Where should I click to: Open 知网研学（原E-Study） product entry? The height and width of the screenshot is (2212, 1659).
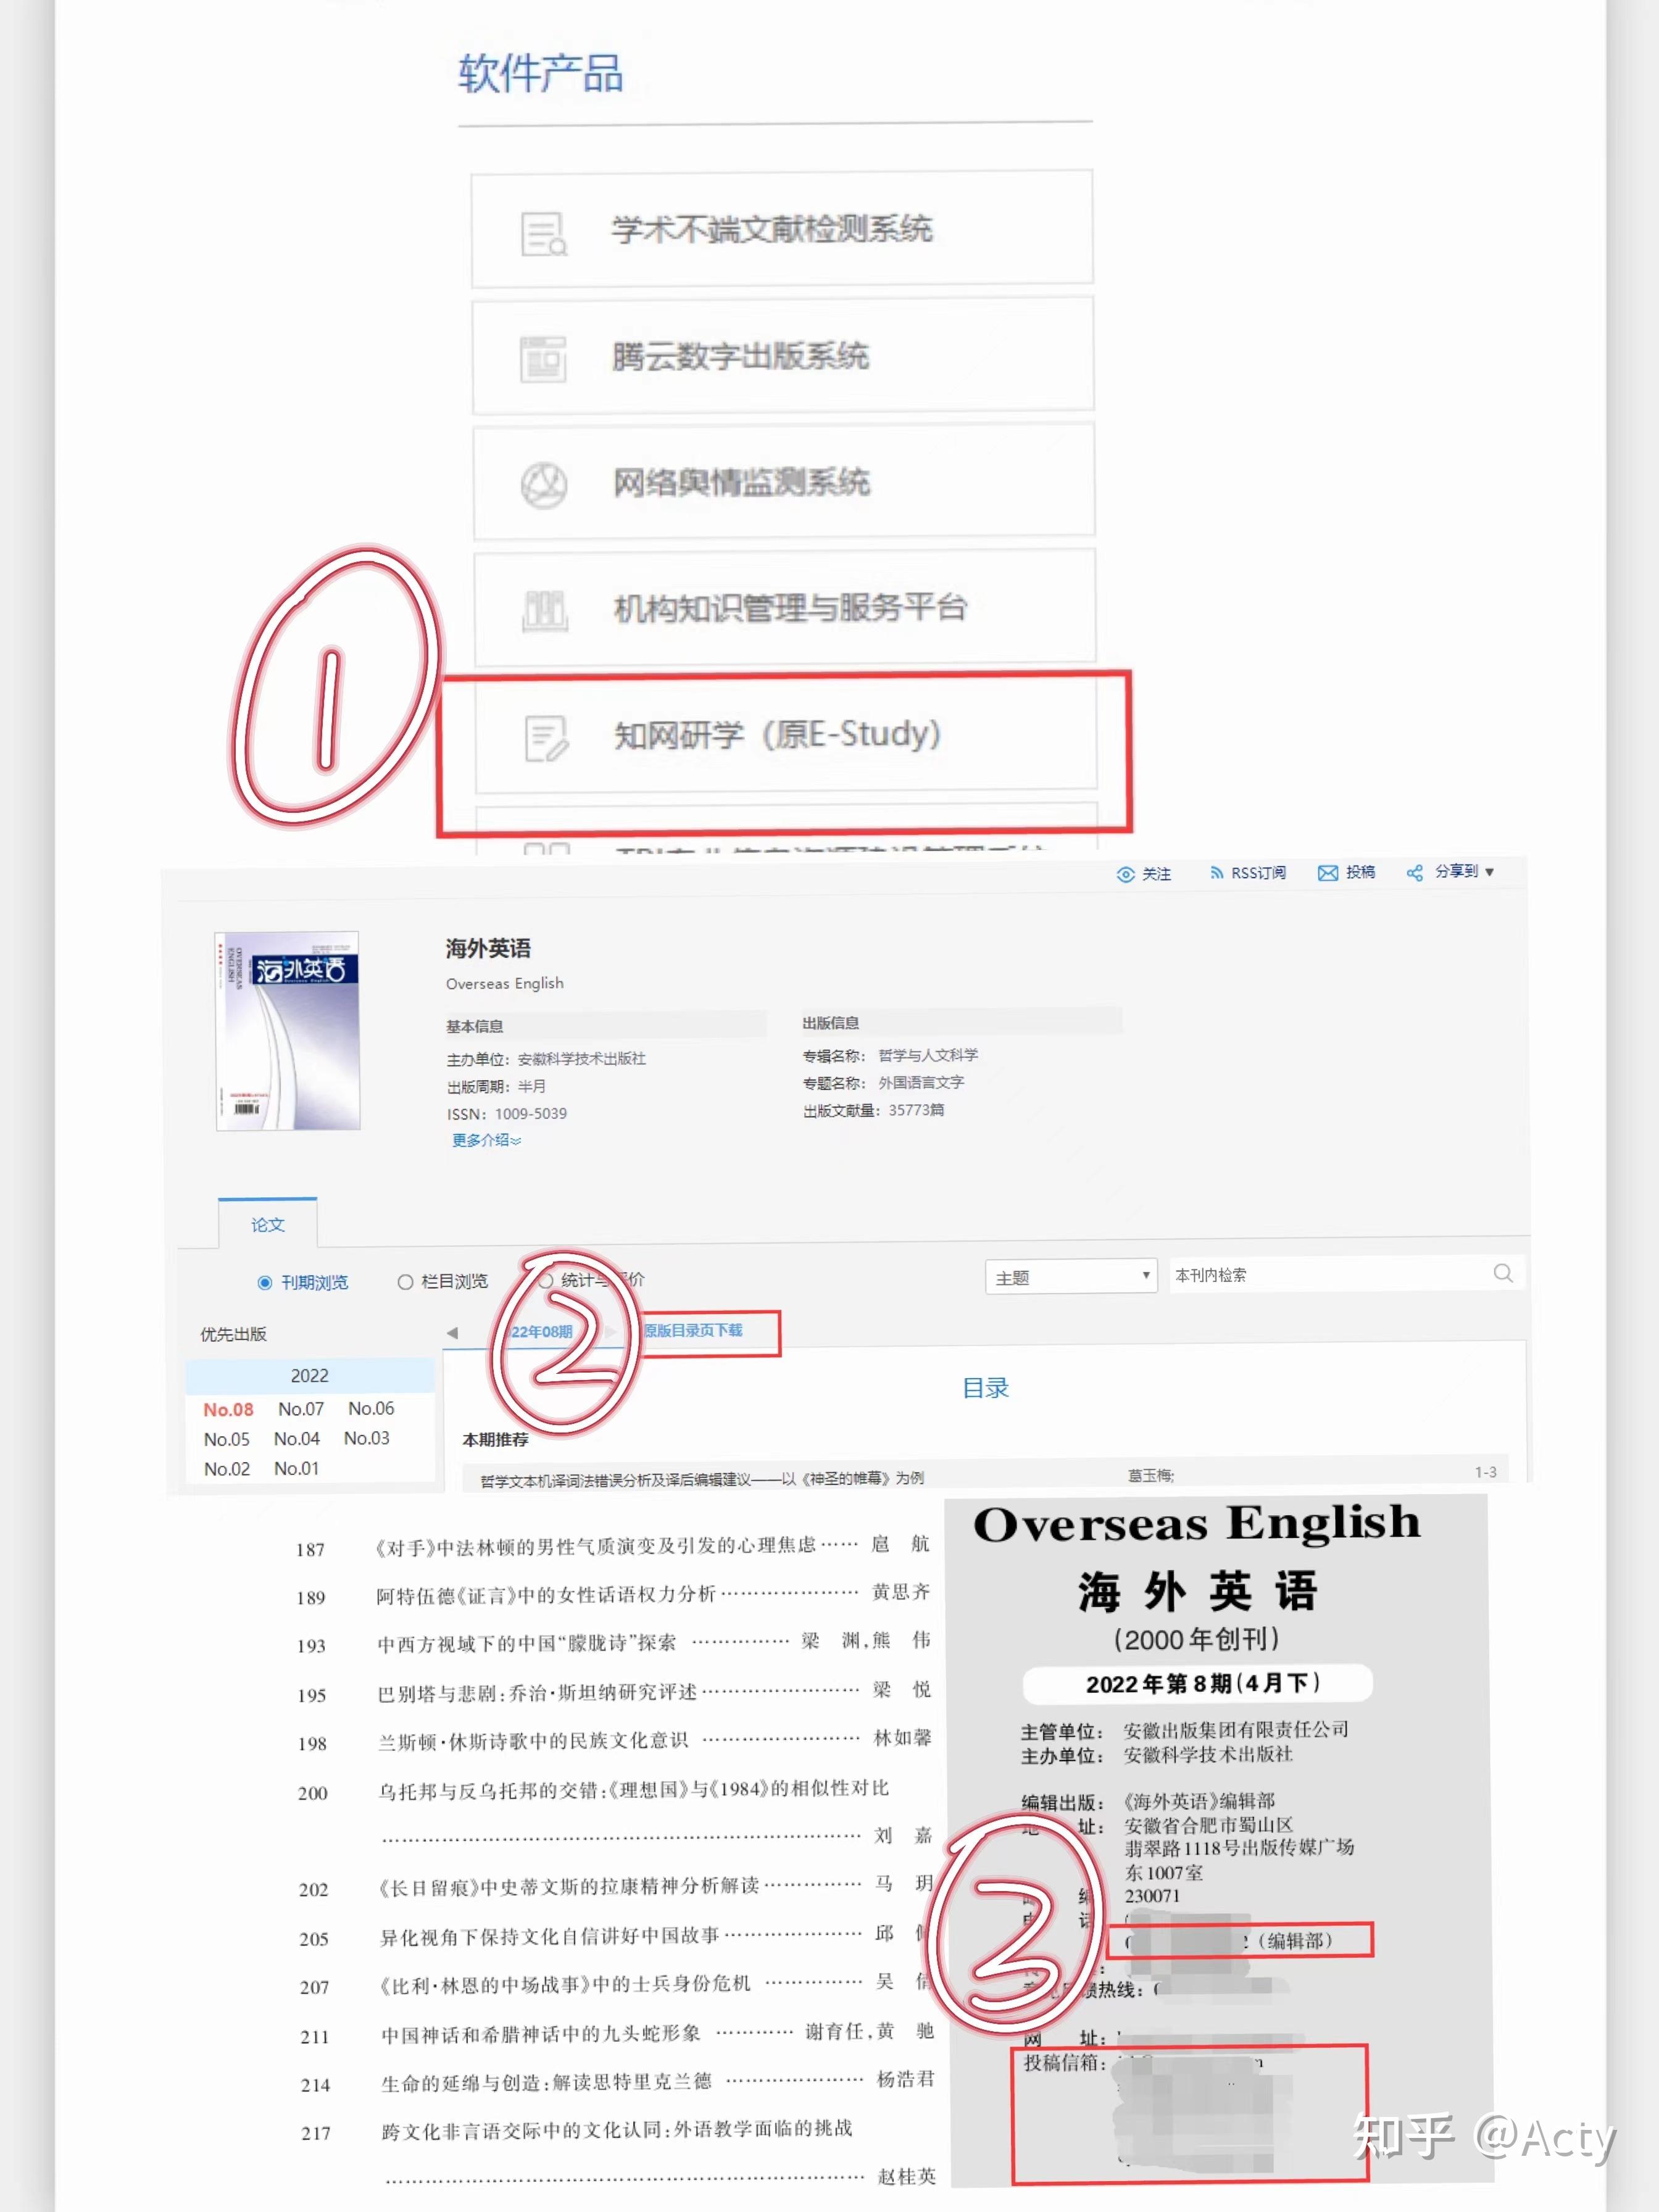(786, 734)
